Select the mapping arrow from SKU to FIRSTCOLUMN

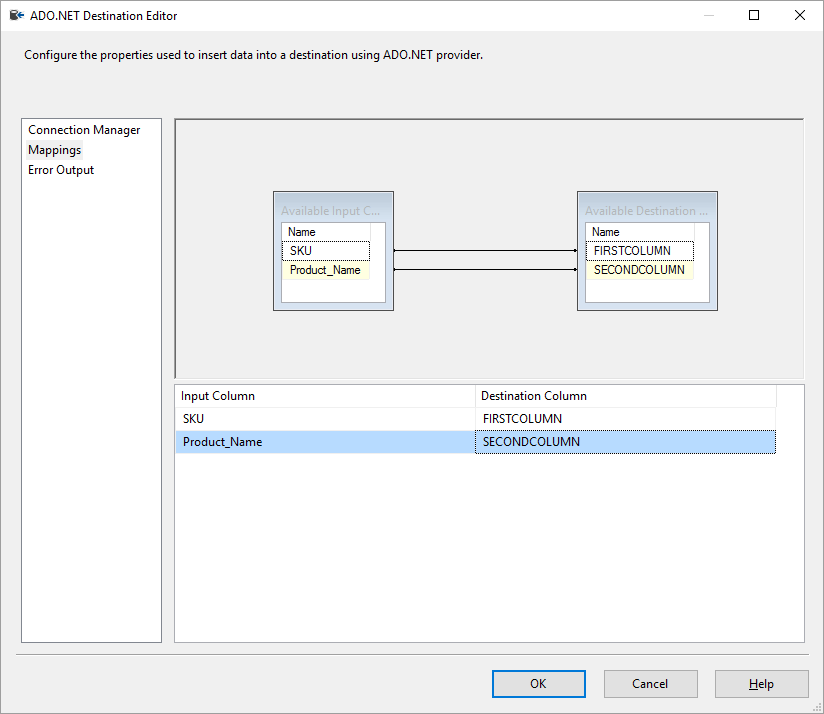pyautogui.click(x=485, y=251)
